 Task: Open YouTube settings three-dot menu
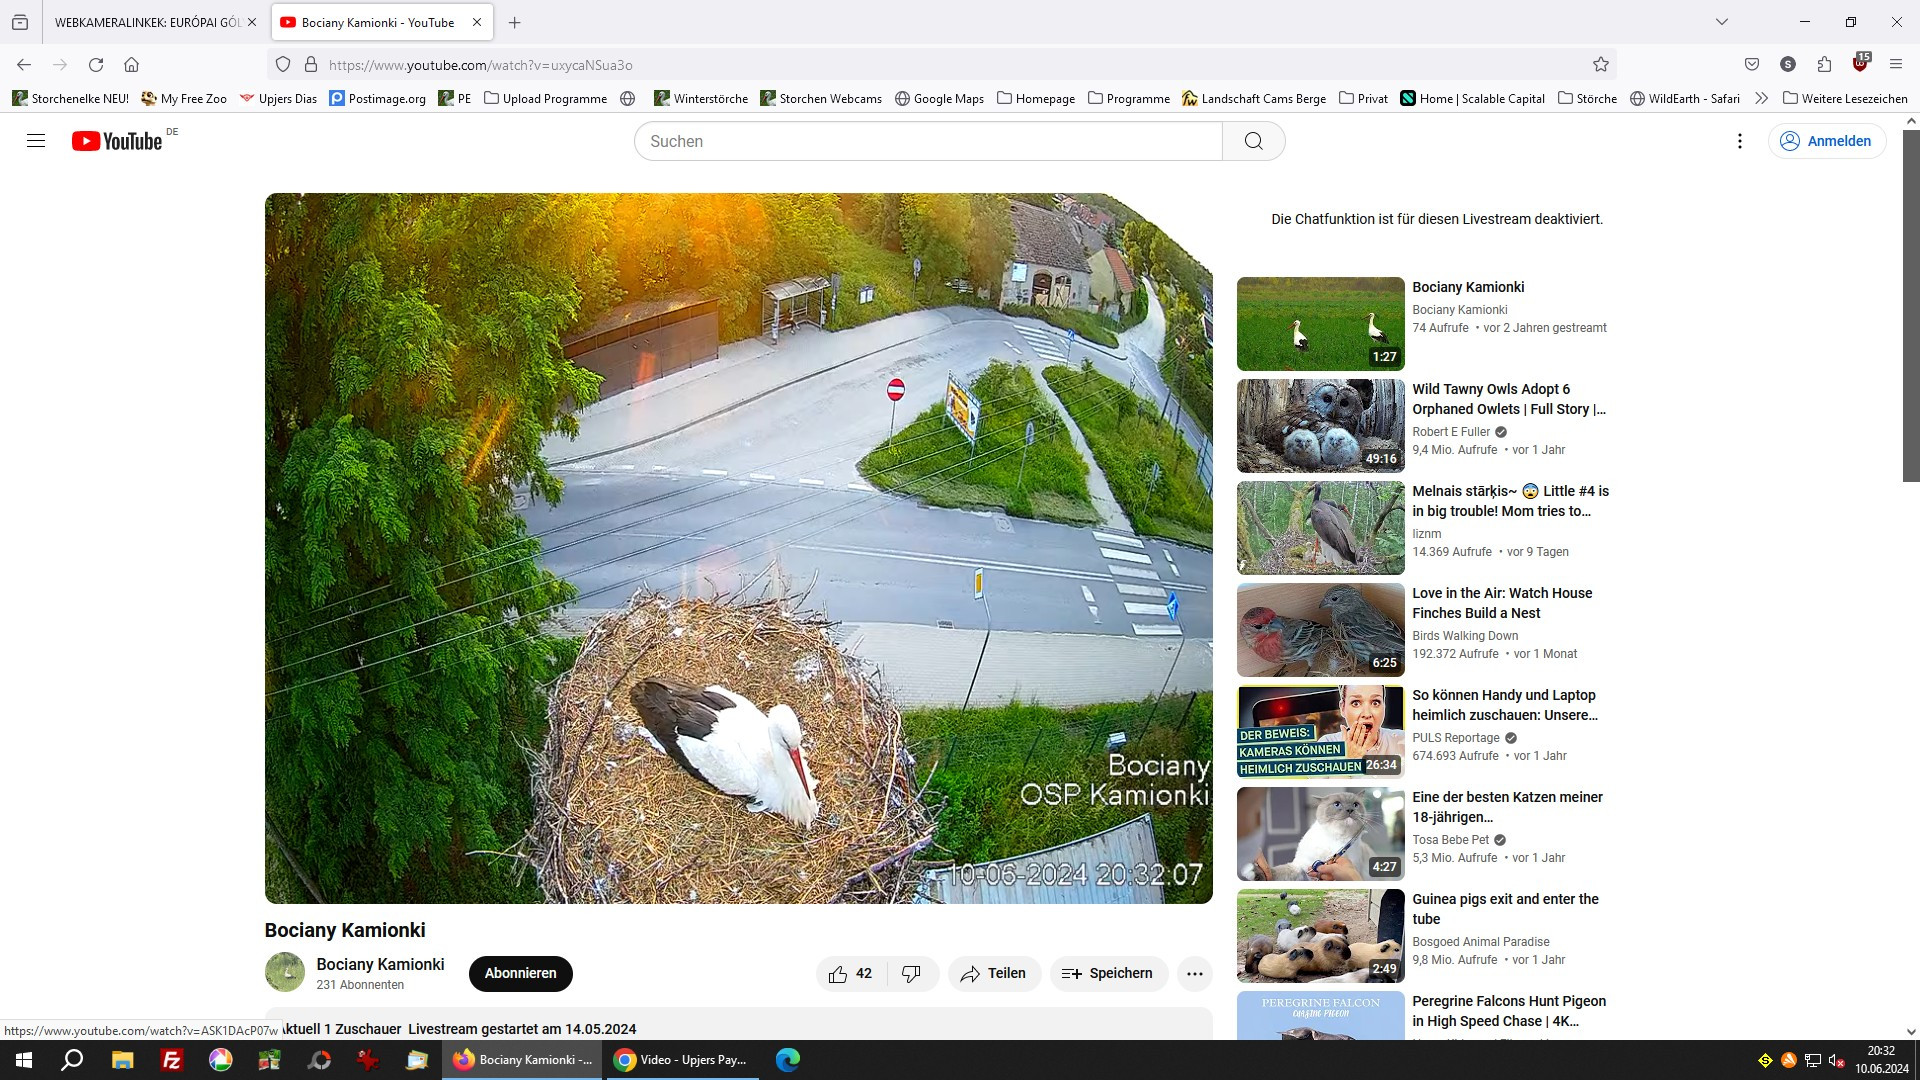coord(1739,141)
